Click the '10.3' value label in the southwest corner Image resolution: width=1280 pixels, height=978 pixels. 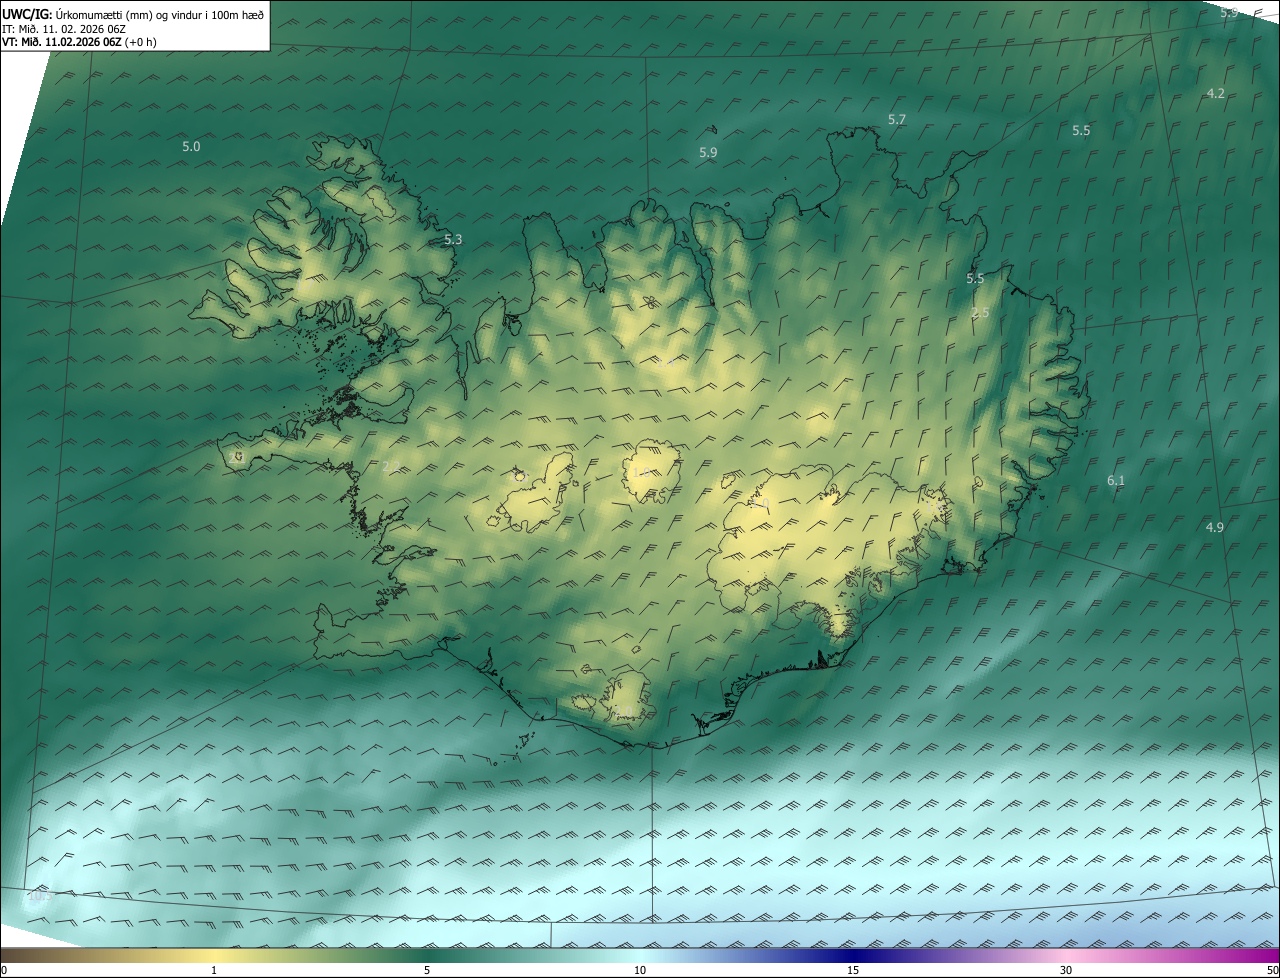(38, 896)
